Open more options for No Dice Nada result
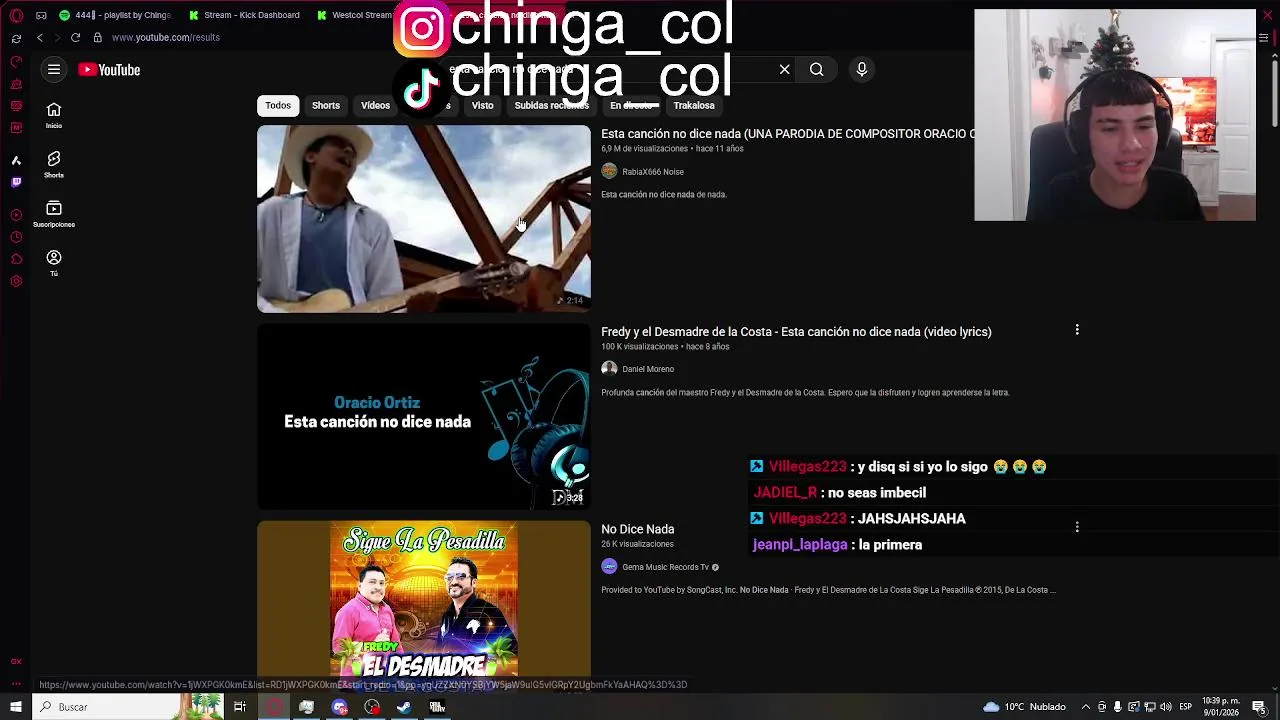Viewport: 1280px width, 720px height. coord(1077,527)
